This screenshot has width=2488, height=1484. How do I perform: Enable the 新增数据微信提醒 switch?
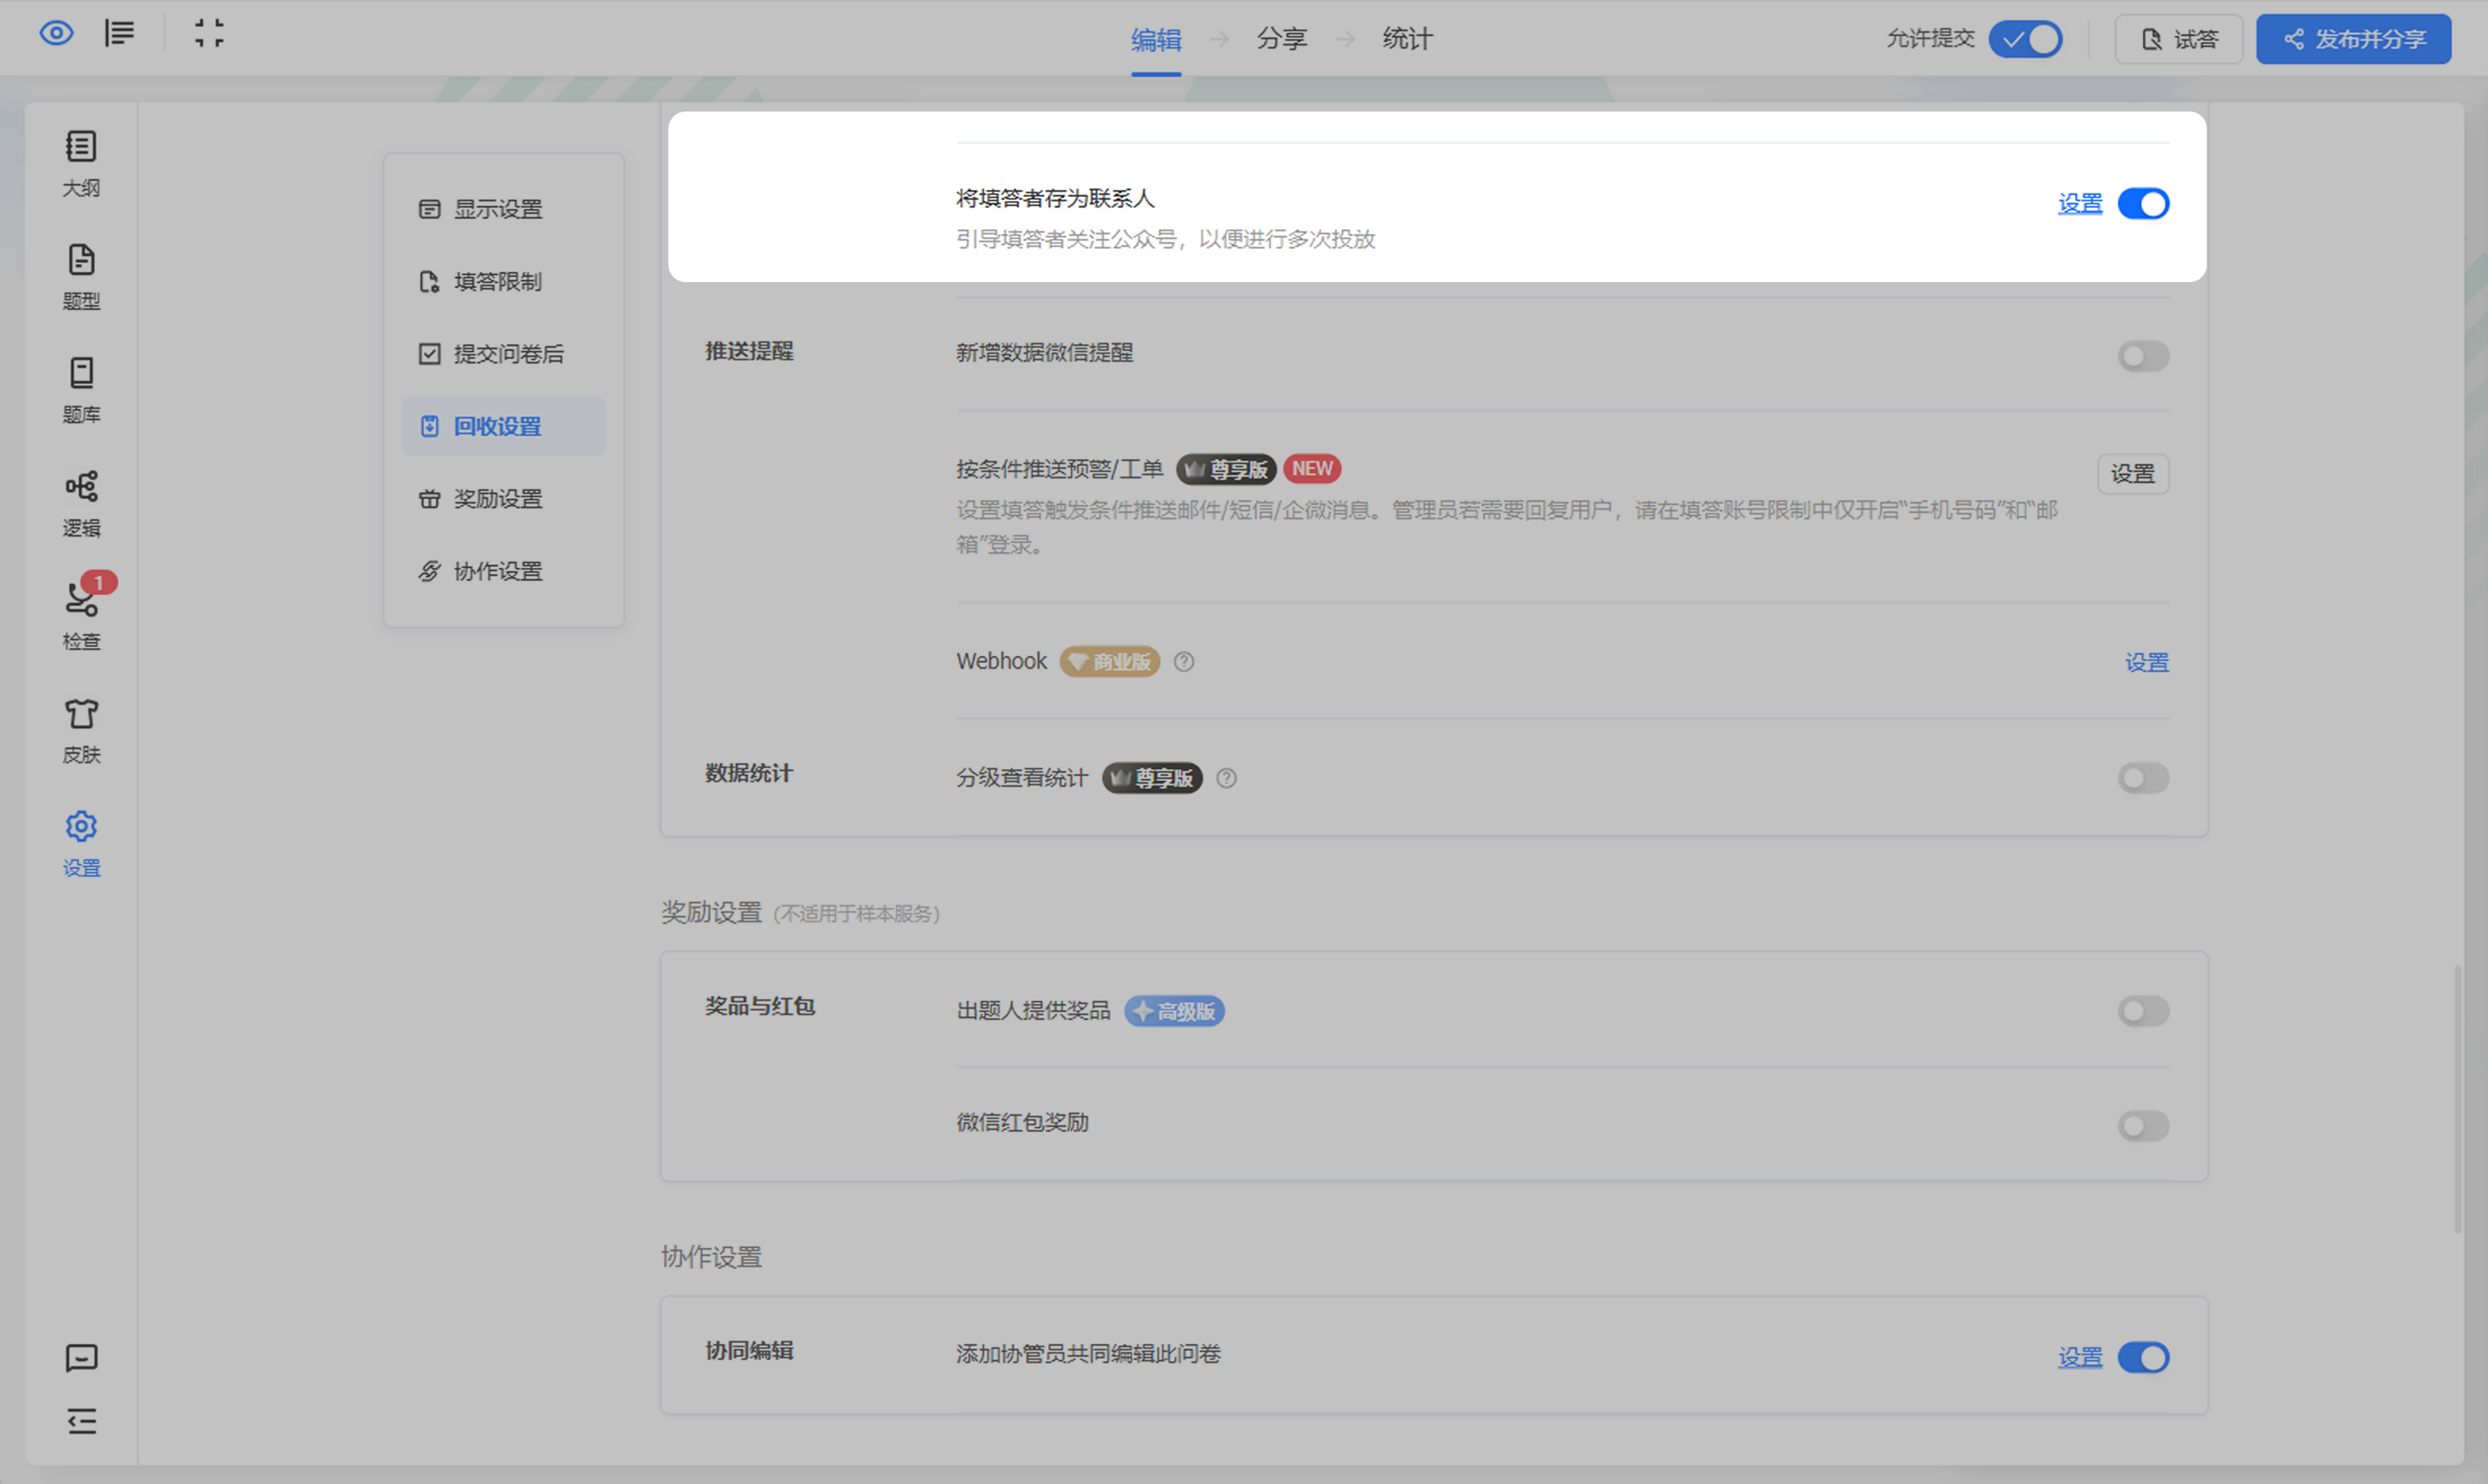(x=2143, y=356)
